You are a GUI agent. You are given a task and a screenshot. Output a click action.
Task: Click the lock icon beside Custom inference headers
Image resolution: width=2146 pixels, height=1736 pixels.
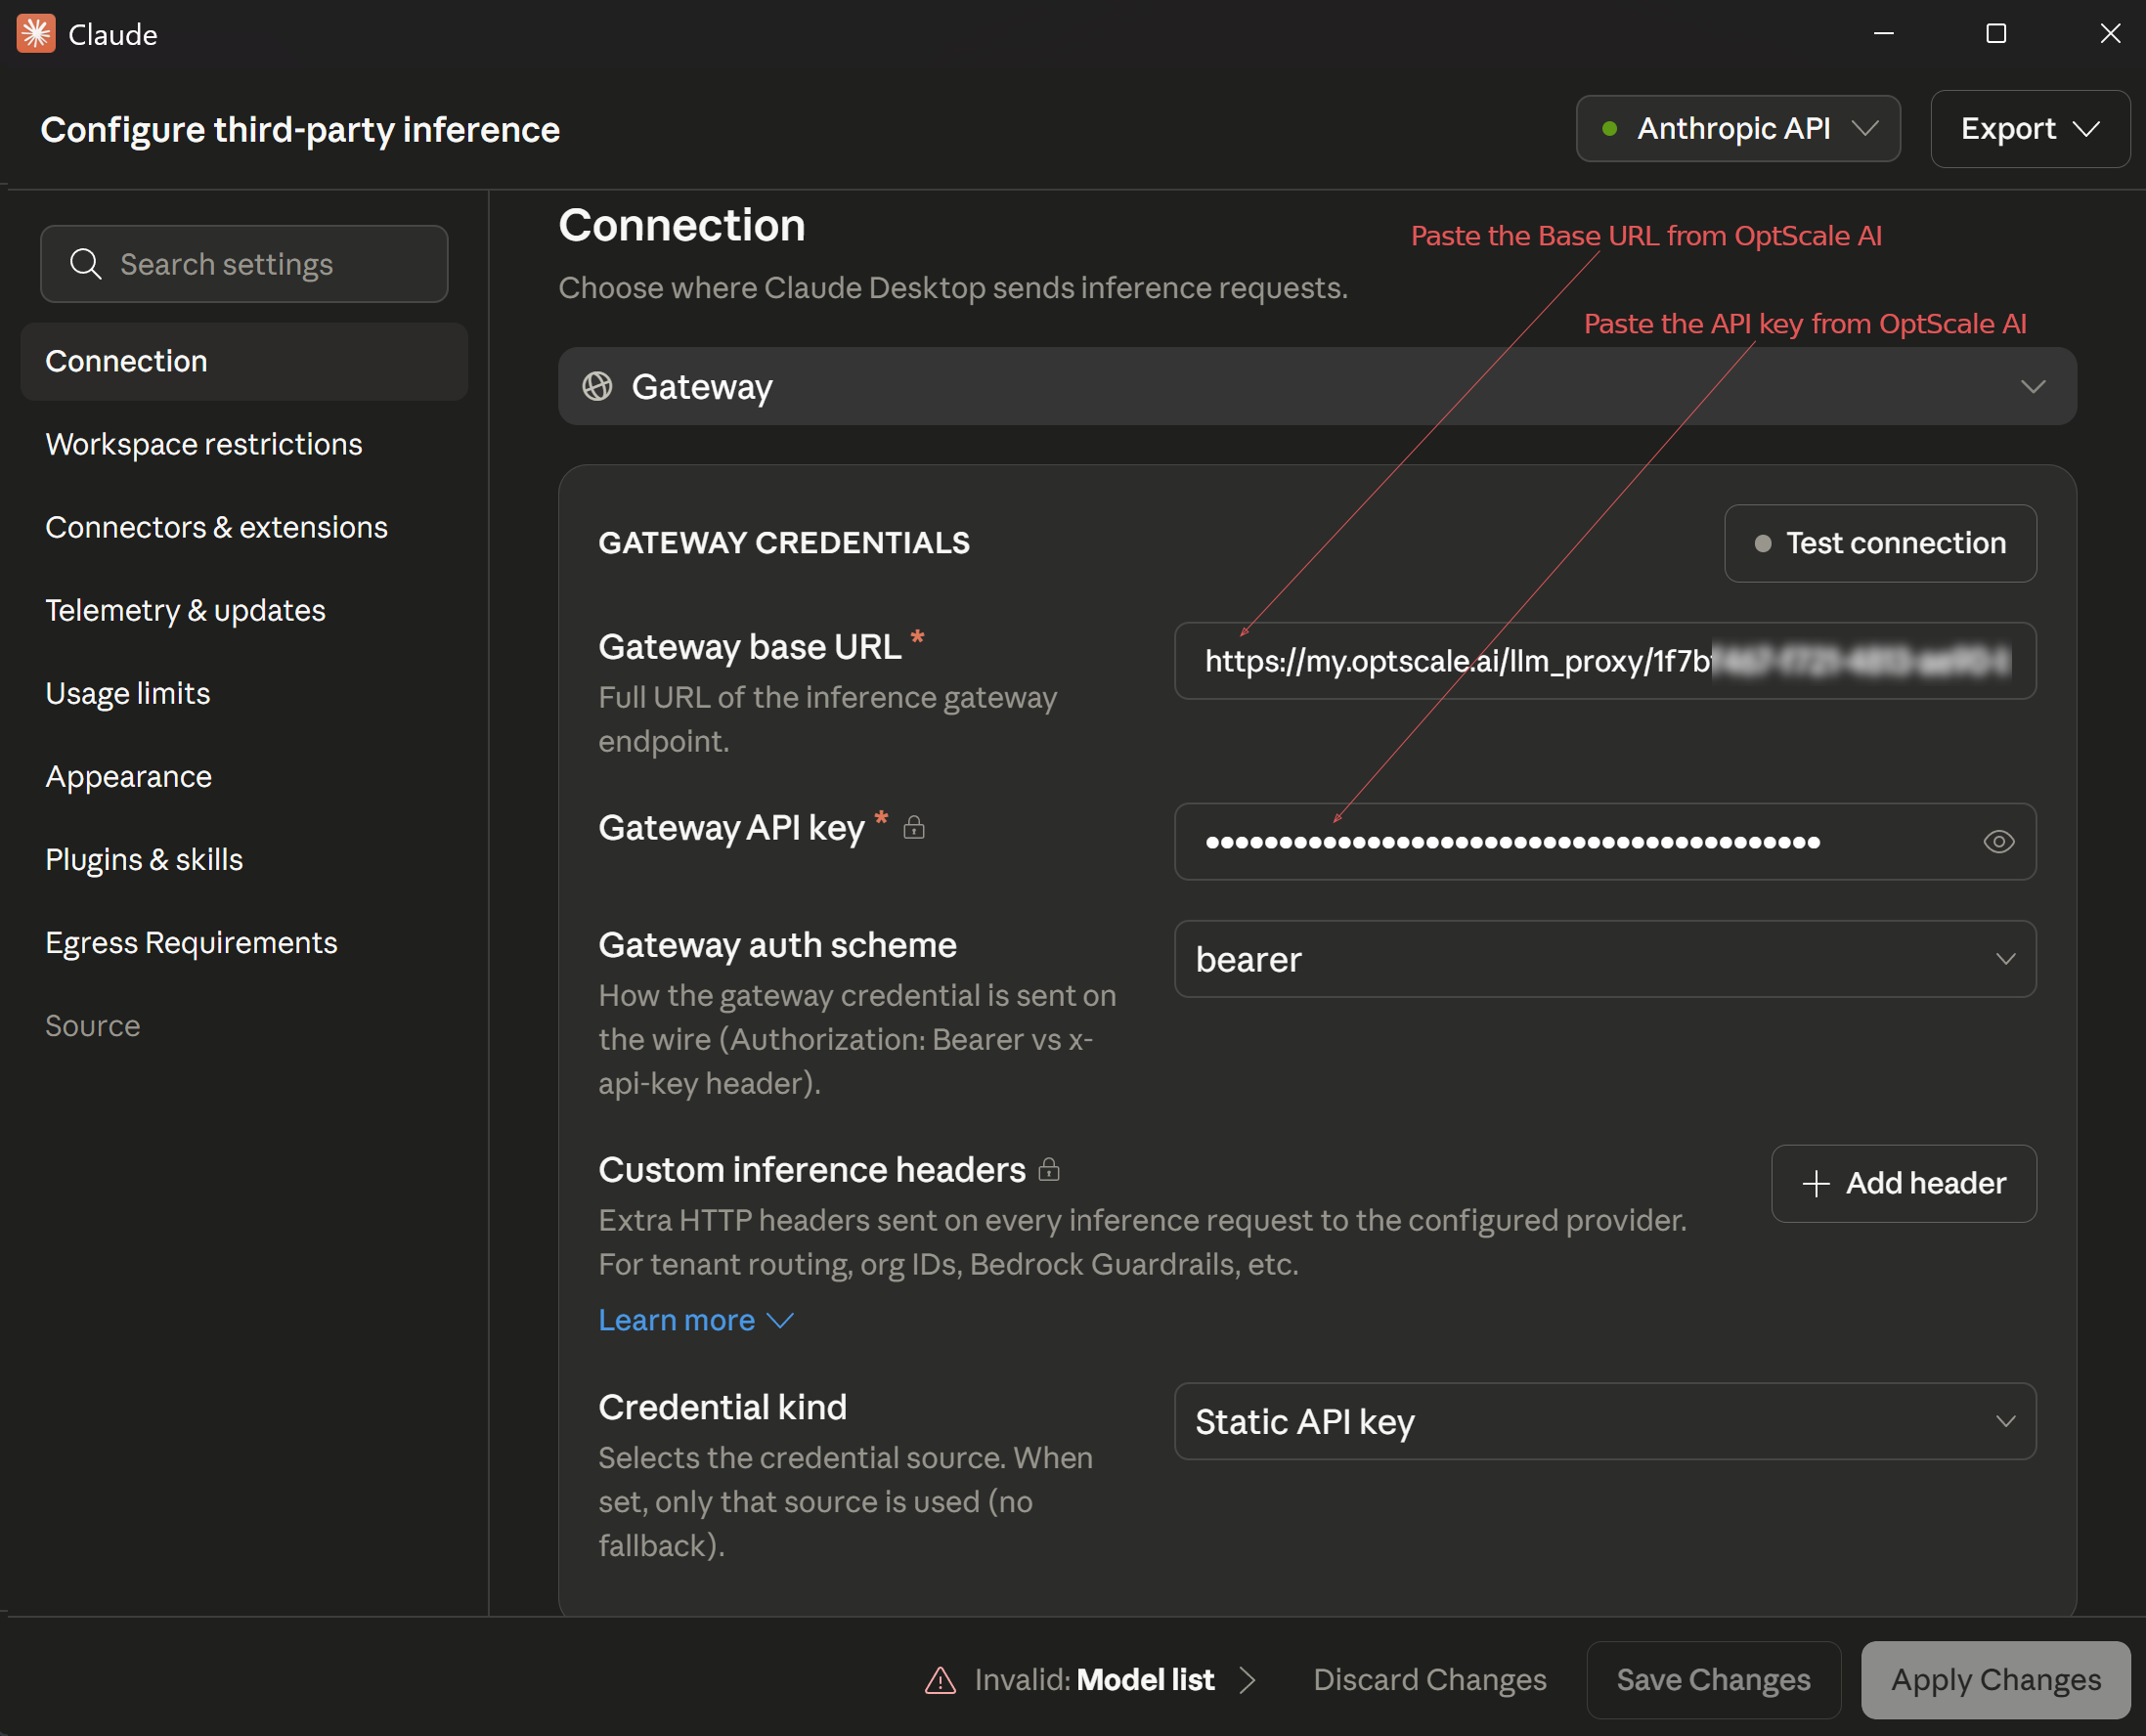(x=1049, y=1169)
